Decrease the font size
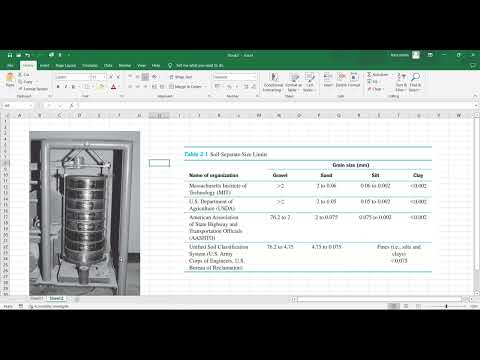Screen dimensions: 480x360 118,77
